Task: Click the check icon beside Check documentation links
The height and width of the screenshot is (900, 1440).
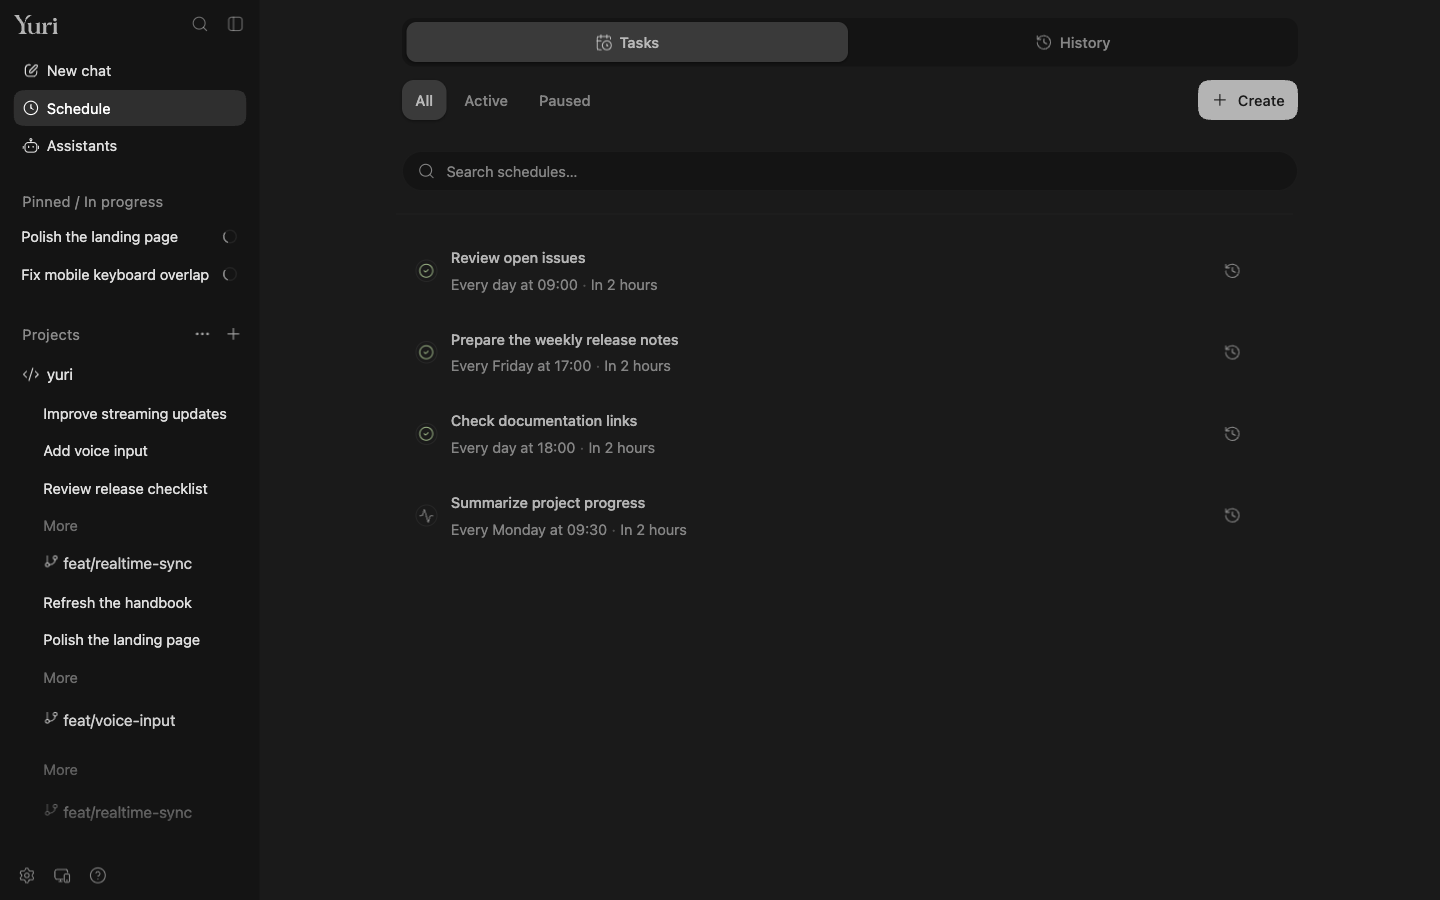Action: tap(426, 434)
